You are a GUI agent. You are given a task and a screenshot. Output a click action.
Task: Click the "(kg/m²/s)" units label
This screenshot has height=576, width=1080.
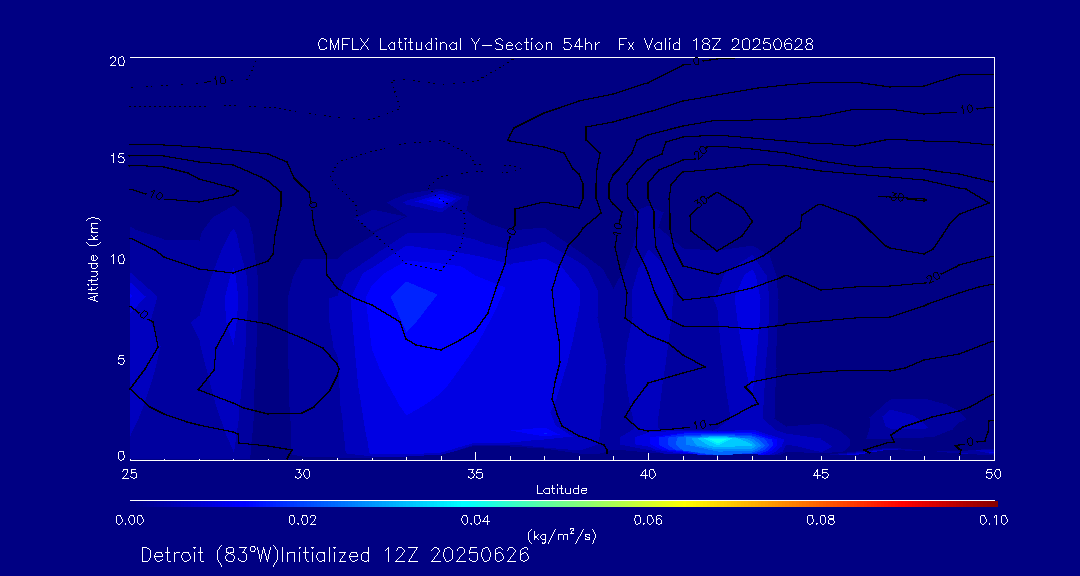click(x=562, y=535)
